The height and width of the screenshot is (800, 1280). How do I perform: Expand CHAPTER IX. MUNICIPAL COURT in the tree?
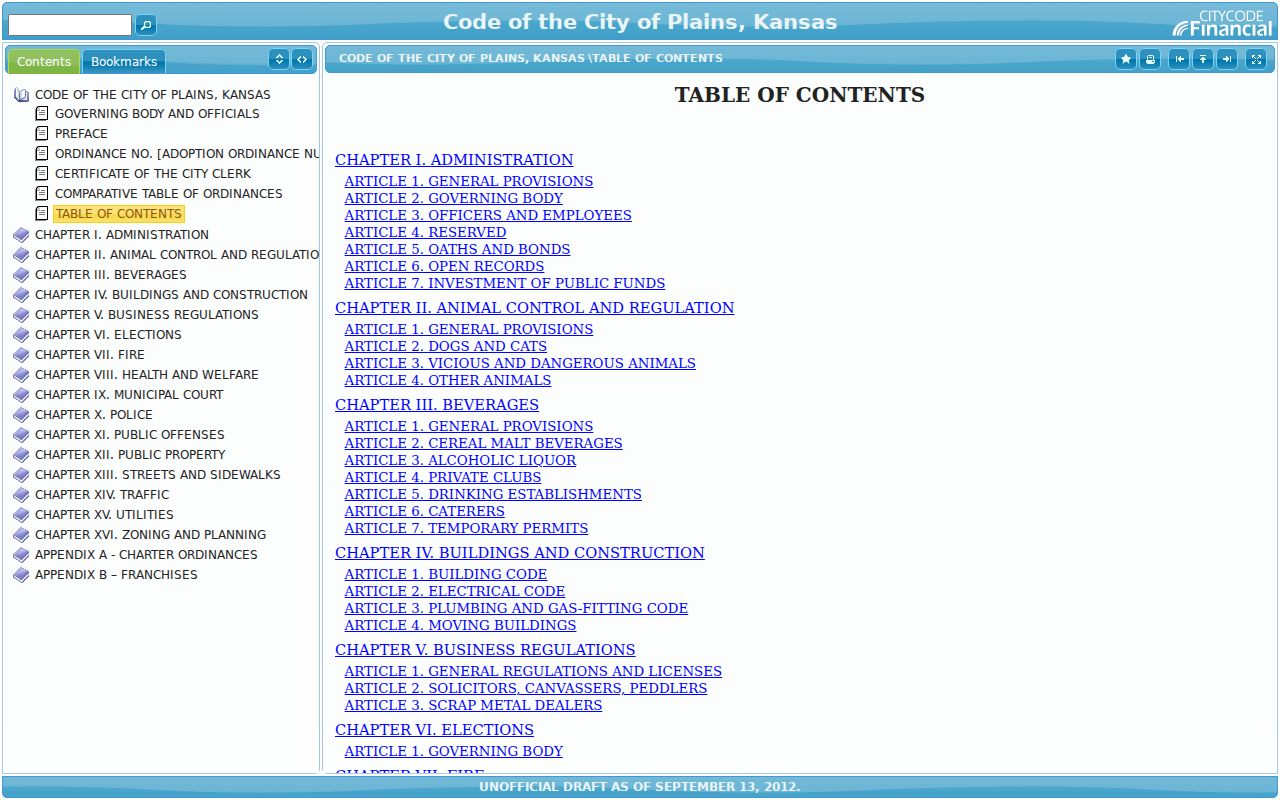(x=129, y=394)
